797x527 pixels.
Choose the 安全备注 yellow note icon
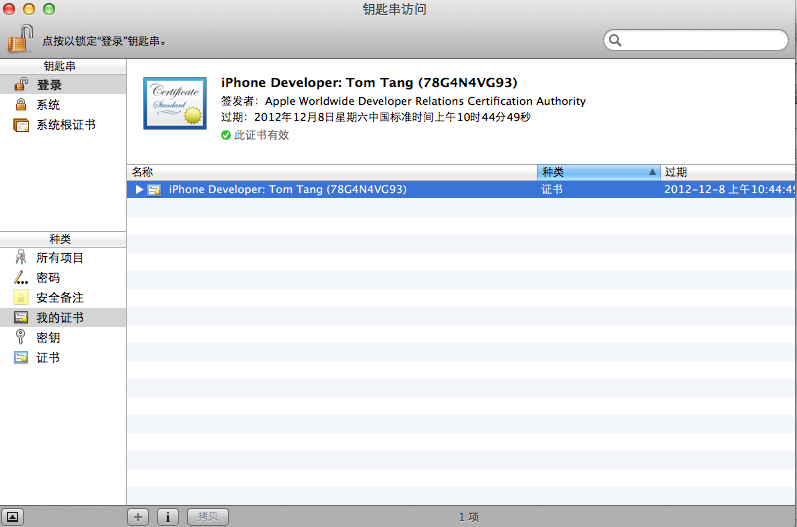[21, 297]
